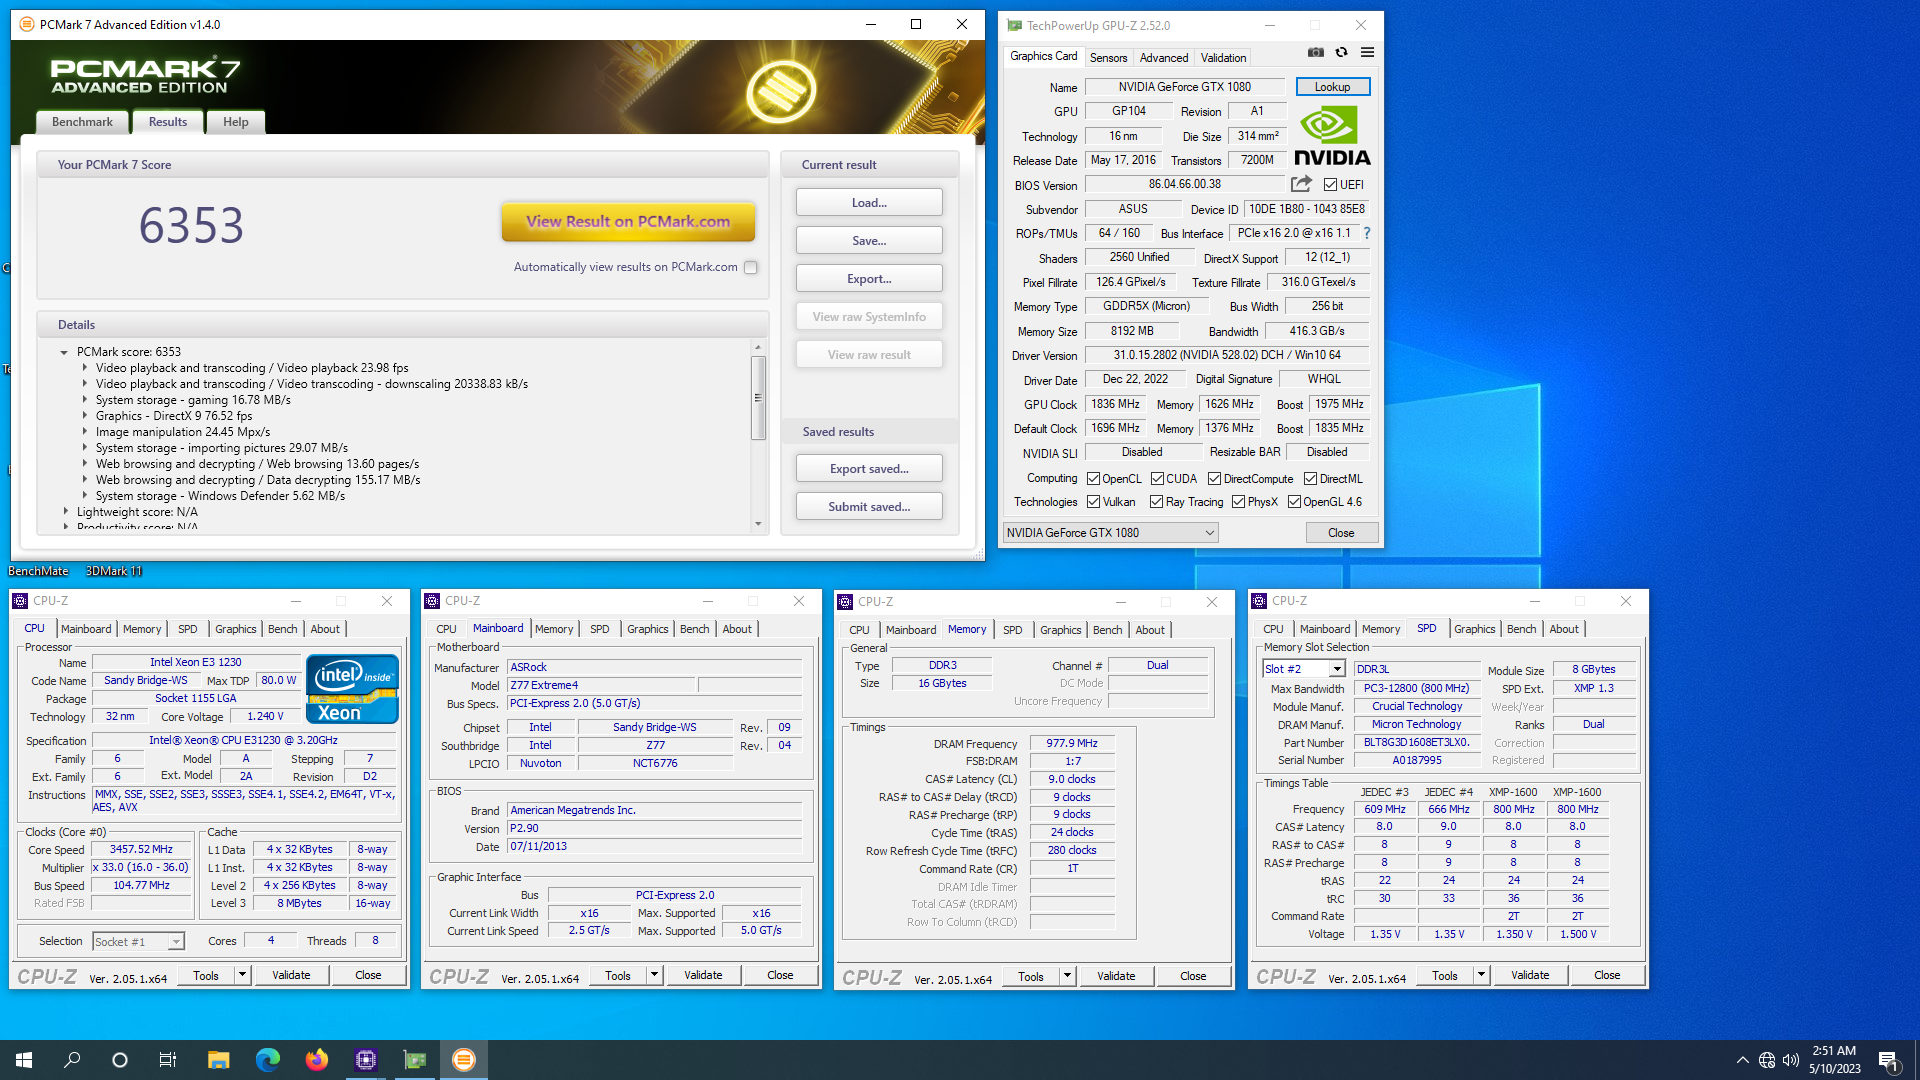Click the NVIDIA logo in GPU-Z
This screenshot has height=1080, width=1920.
1332,137
